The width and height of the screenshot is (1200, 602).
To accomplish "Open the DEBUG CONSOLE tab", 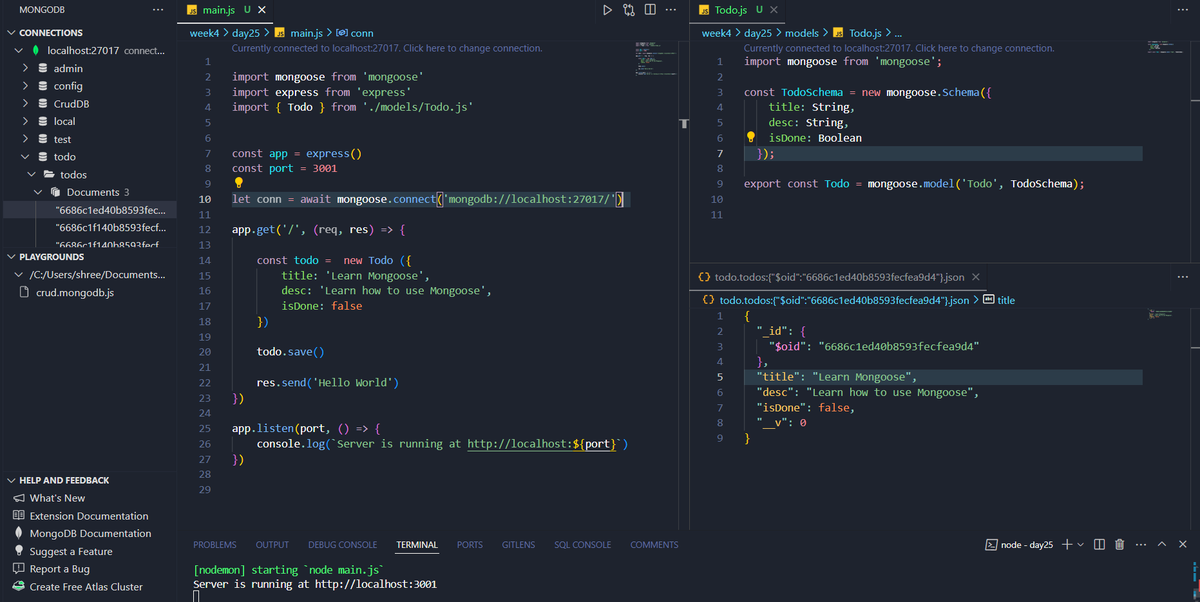I will pos(343,545).
